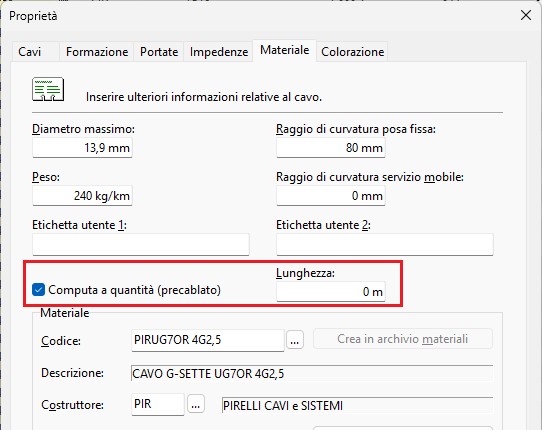
Task: Go to the Impedenze tab
Action: tap(218, 52)
